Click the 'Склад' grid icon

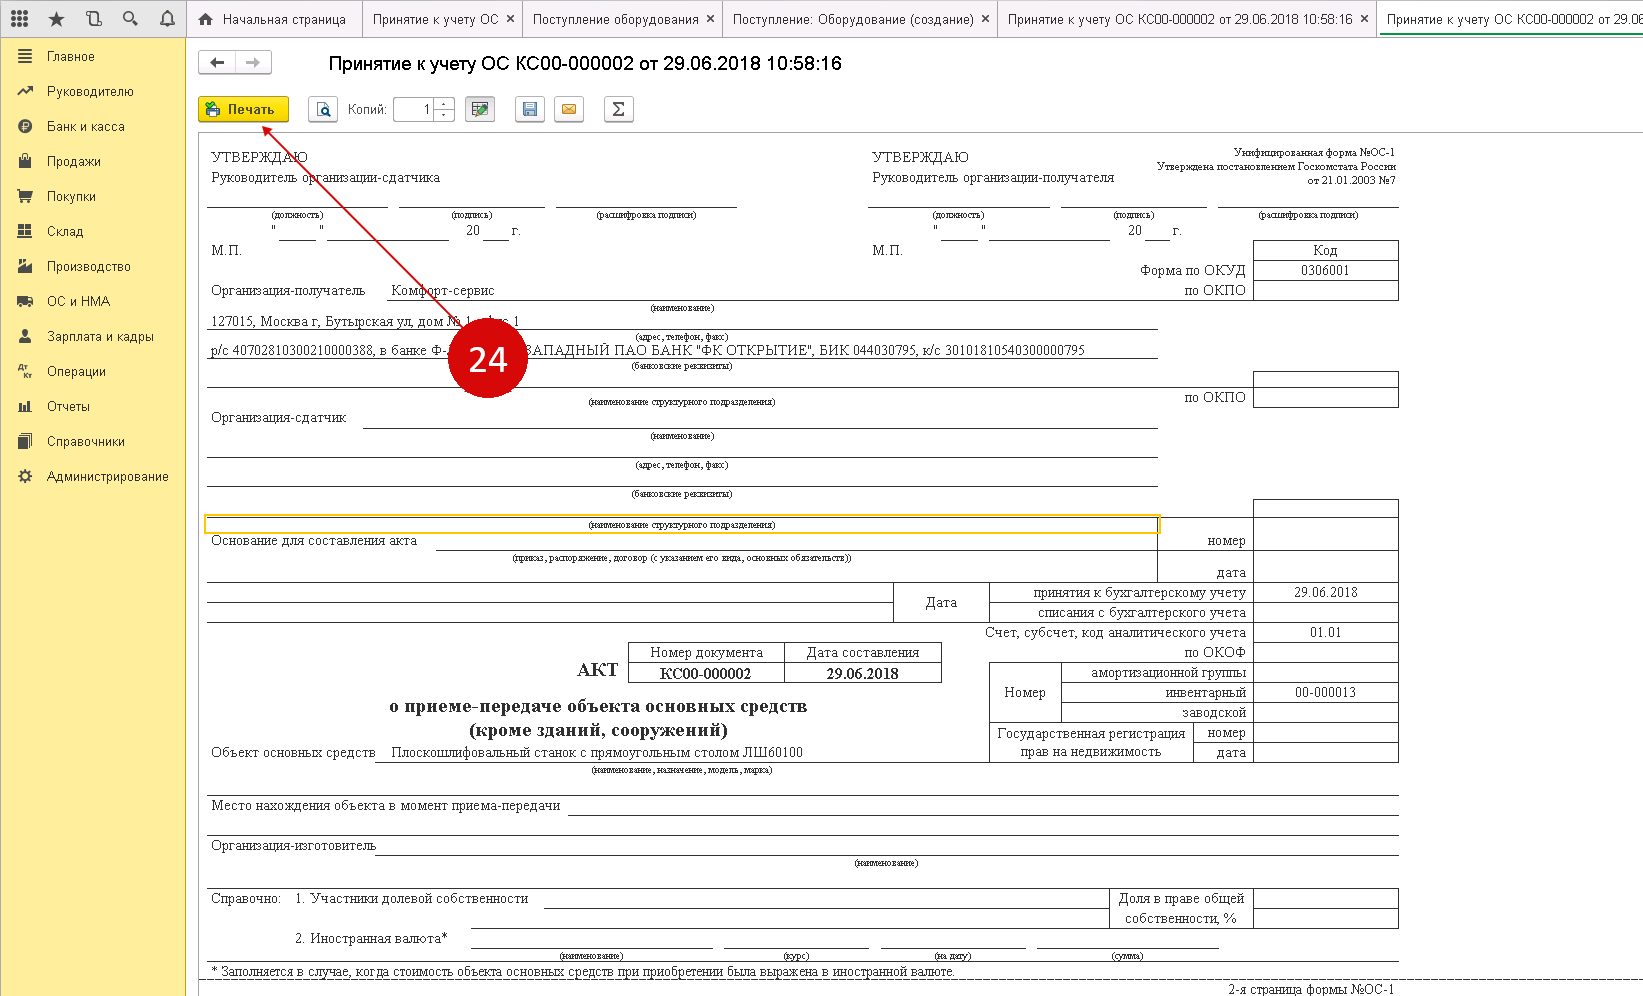[25, 232]
